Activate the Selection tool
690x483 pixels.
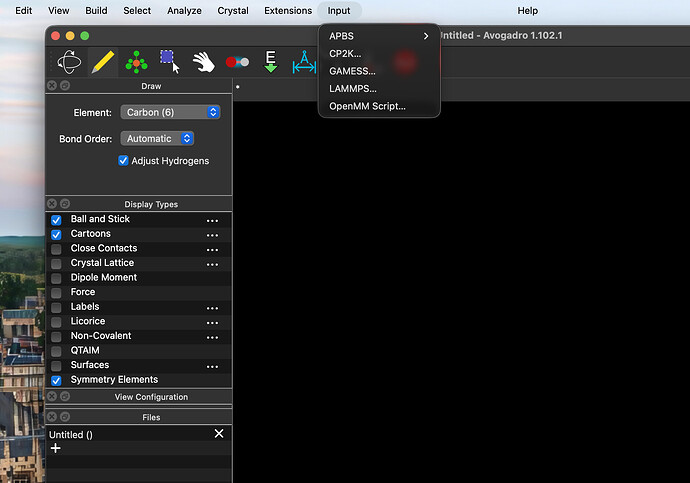[x=170, y=63]
